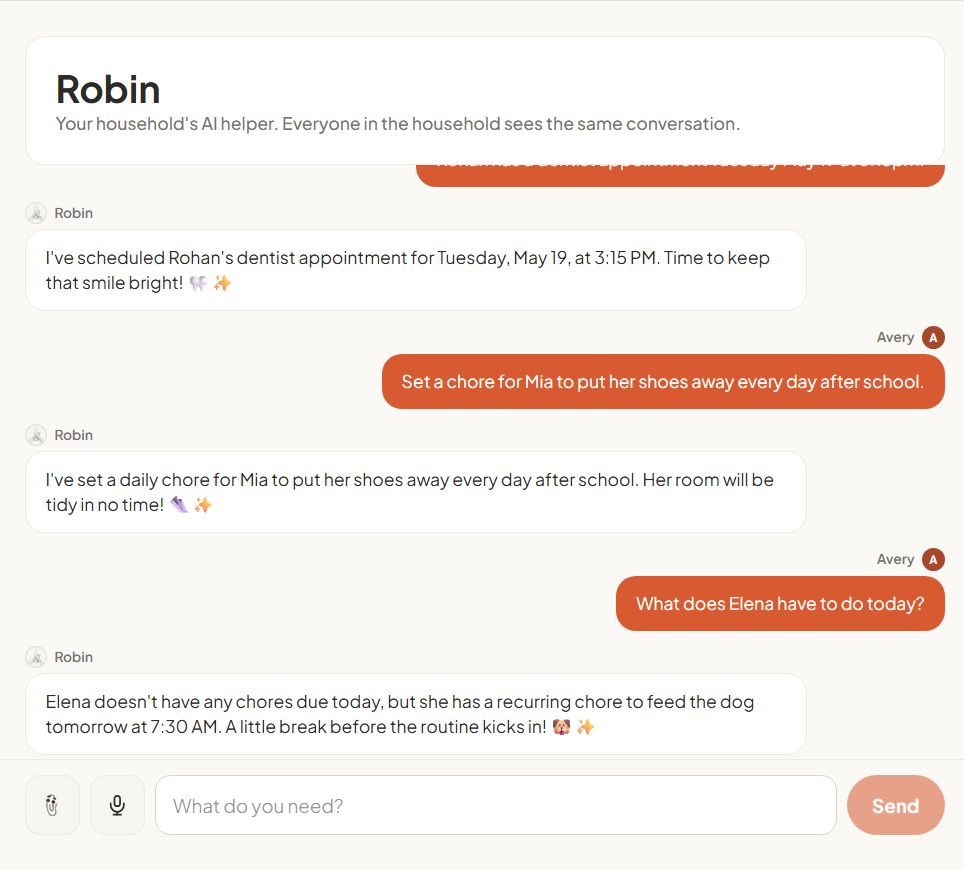The image size is (964, 870).
Task: Click message 'What does Elena have to do today?'
Action: click(780, 604)
